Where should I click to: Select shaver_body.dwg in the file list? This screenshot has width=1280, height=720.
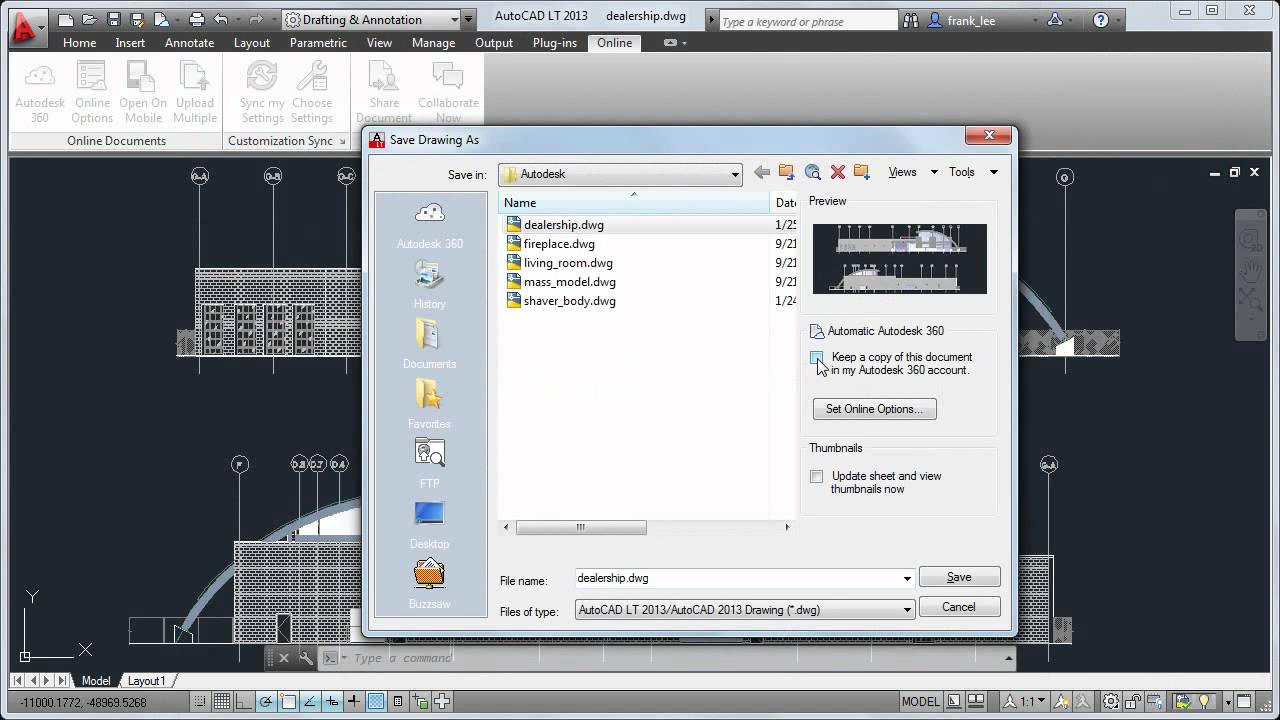pos(569,301)
